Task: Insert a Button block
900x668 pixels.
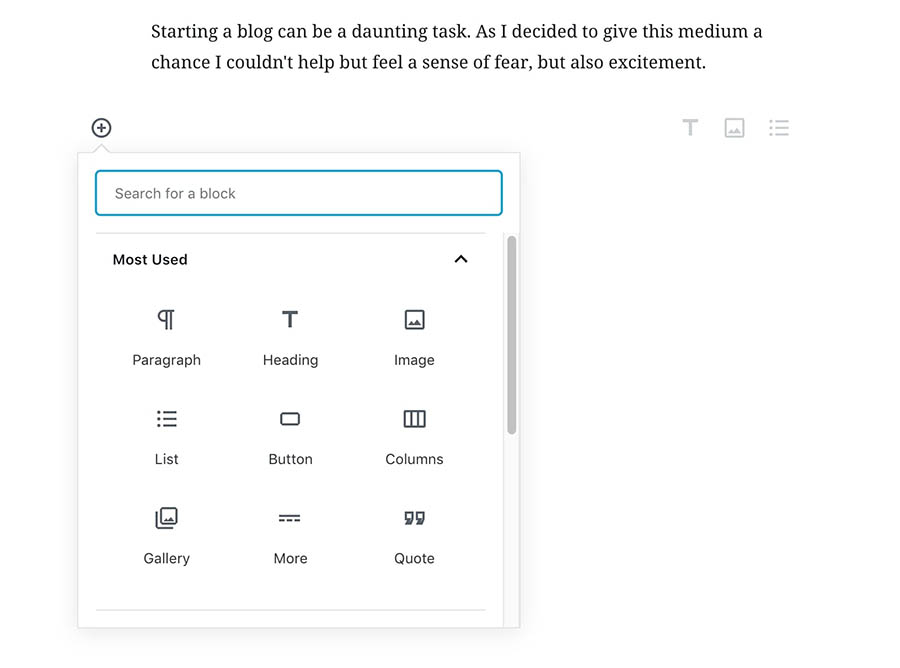Action: tap(290, 436)
